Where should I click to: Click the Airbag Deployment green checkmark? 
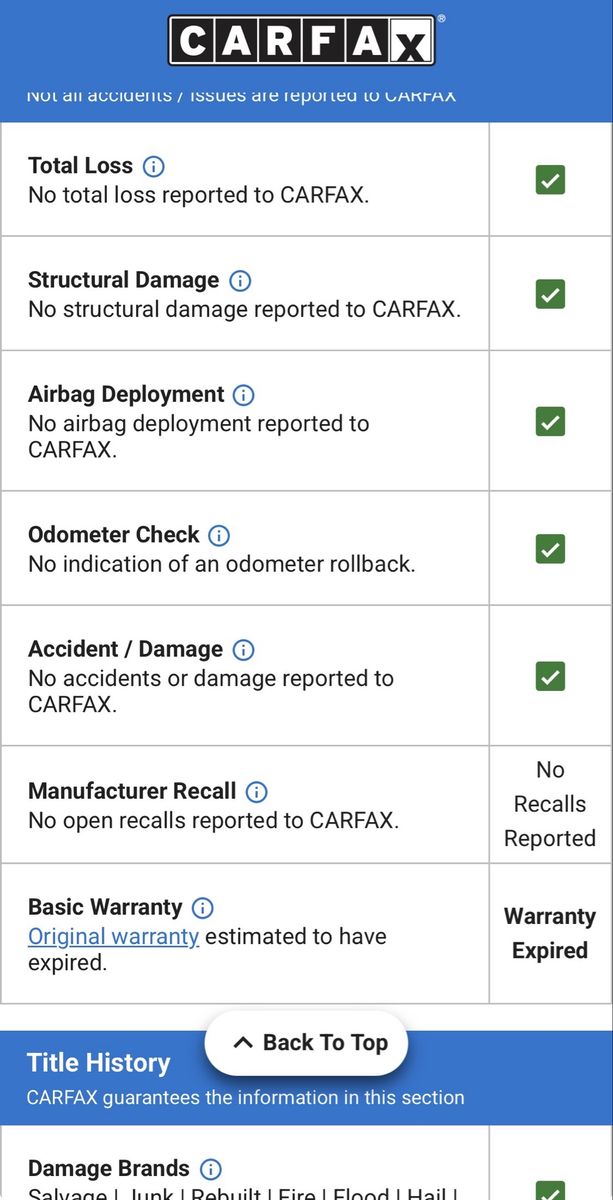pyautogui.click(x=550, y=421)
